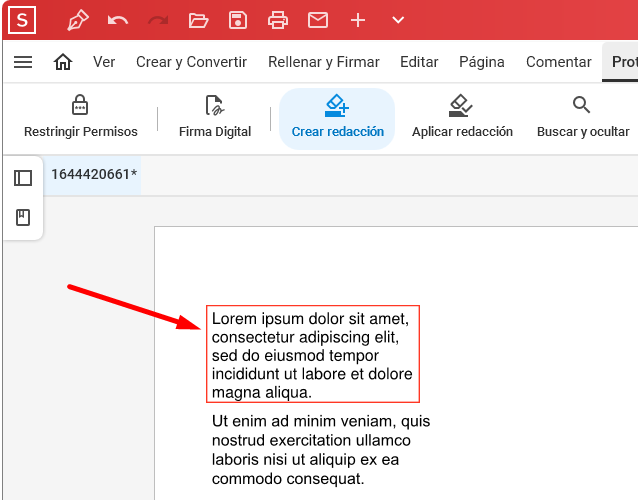This screenshot has width=638, height=500.
Task: Redo the last action
Action: (x=158, y=20)
